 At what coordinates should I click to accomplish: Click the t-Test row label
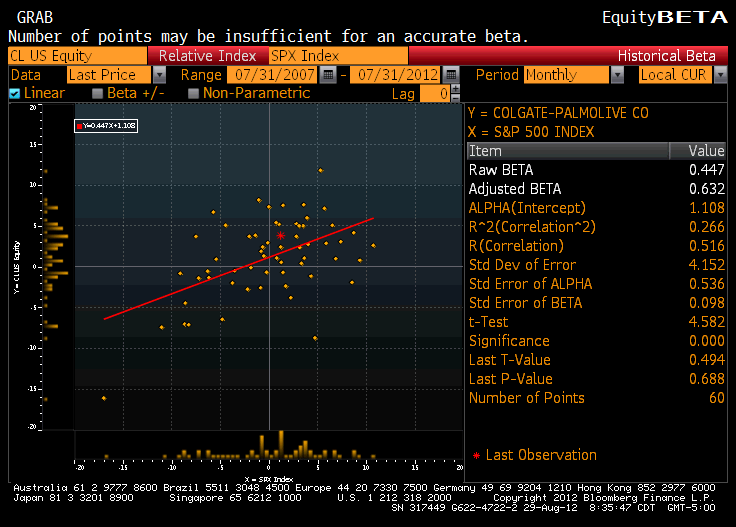488,322
